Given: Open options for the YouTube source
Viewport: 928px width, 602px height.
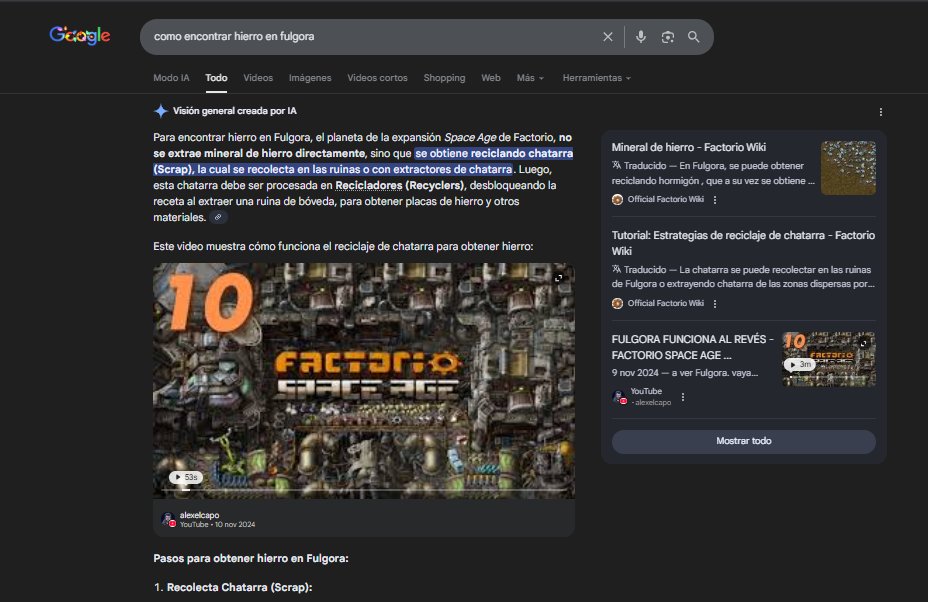Looking at the screenshot, I should 683,397.
